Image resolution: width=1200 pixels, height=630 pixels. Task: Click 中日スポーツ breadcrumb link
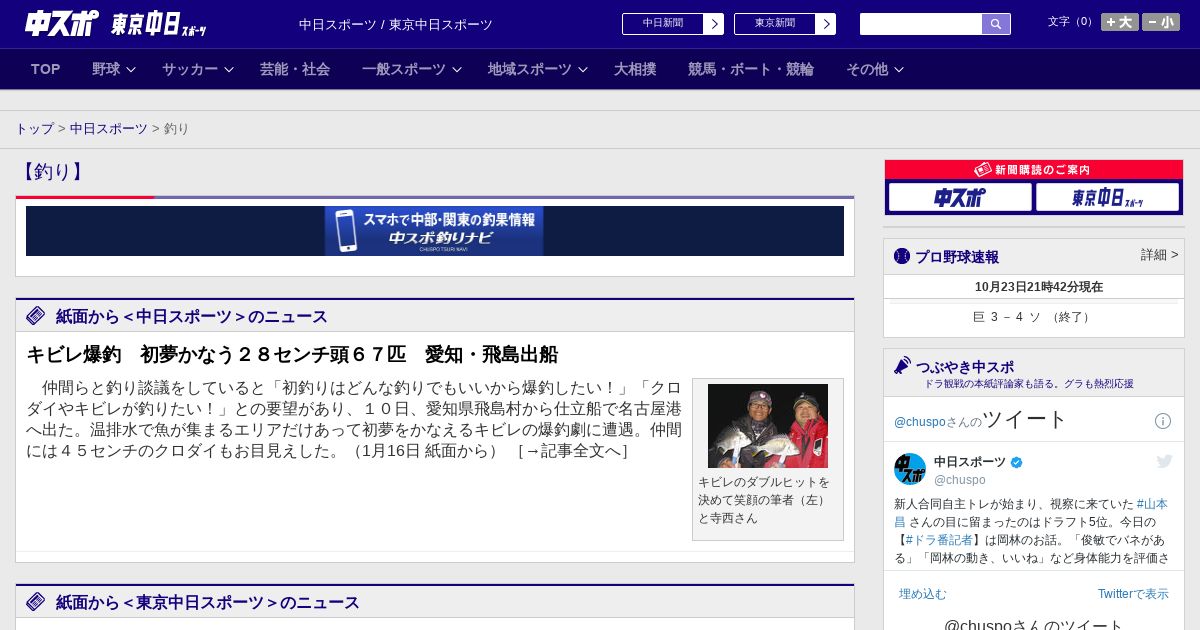pyautogui.click(x=108, y=129)
